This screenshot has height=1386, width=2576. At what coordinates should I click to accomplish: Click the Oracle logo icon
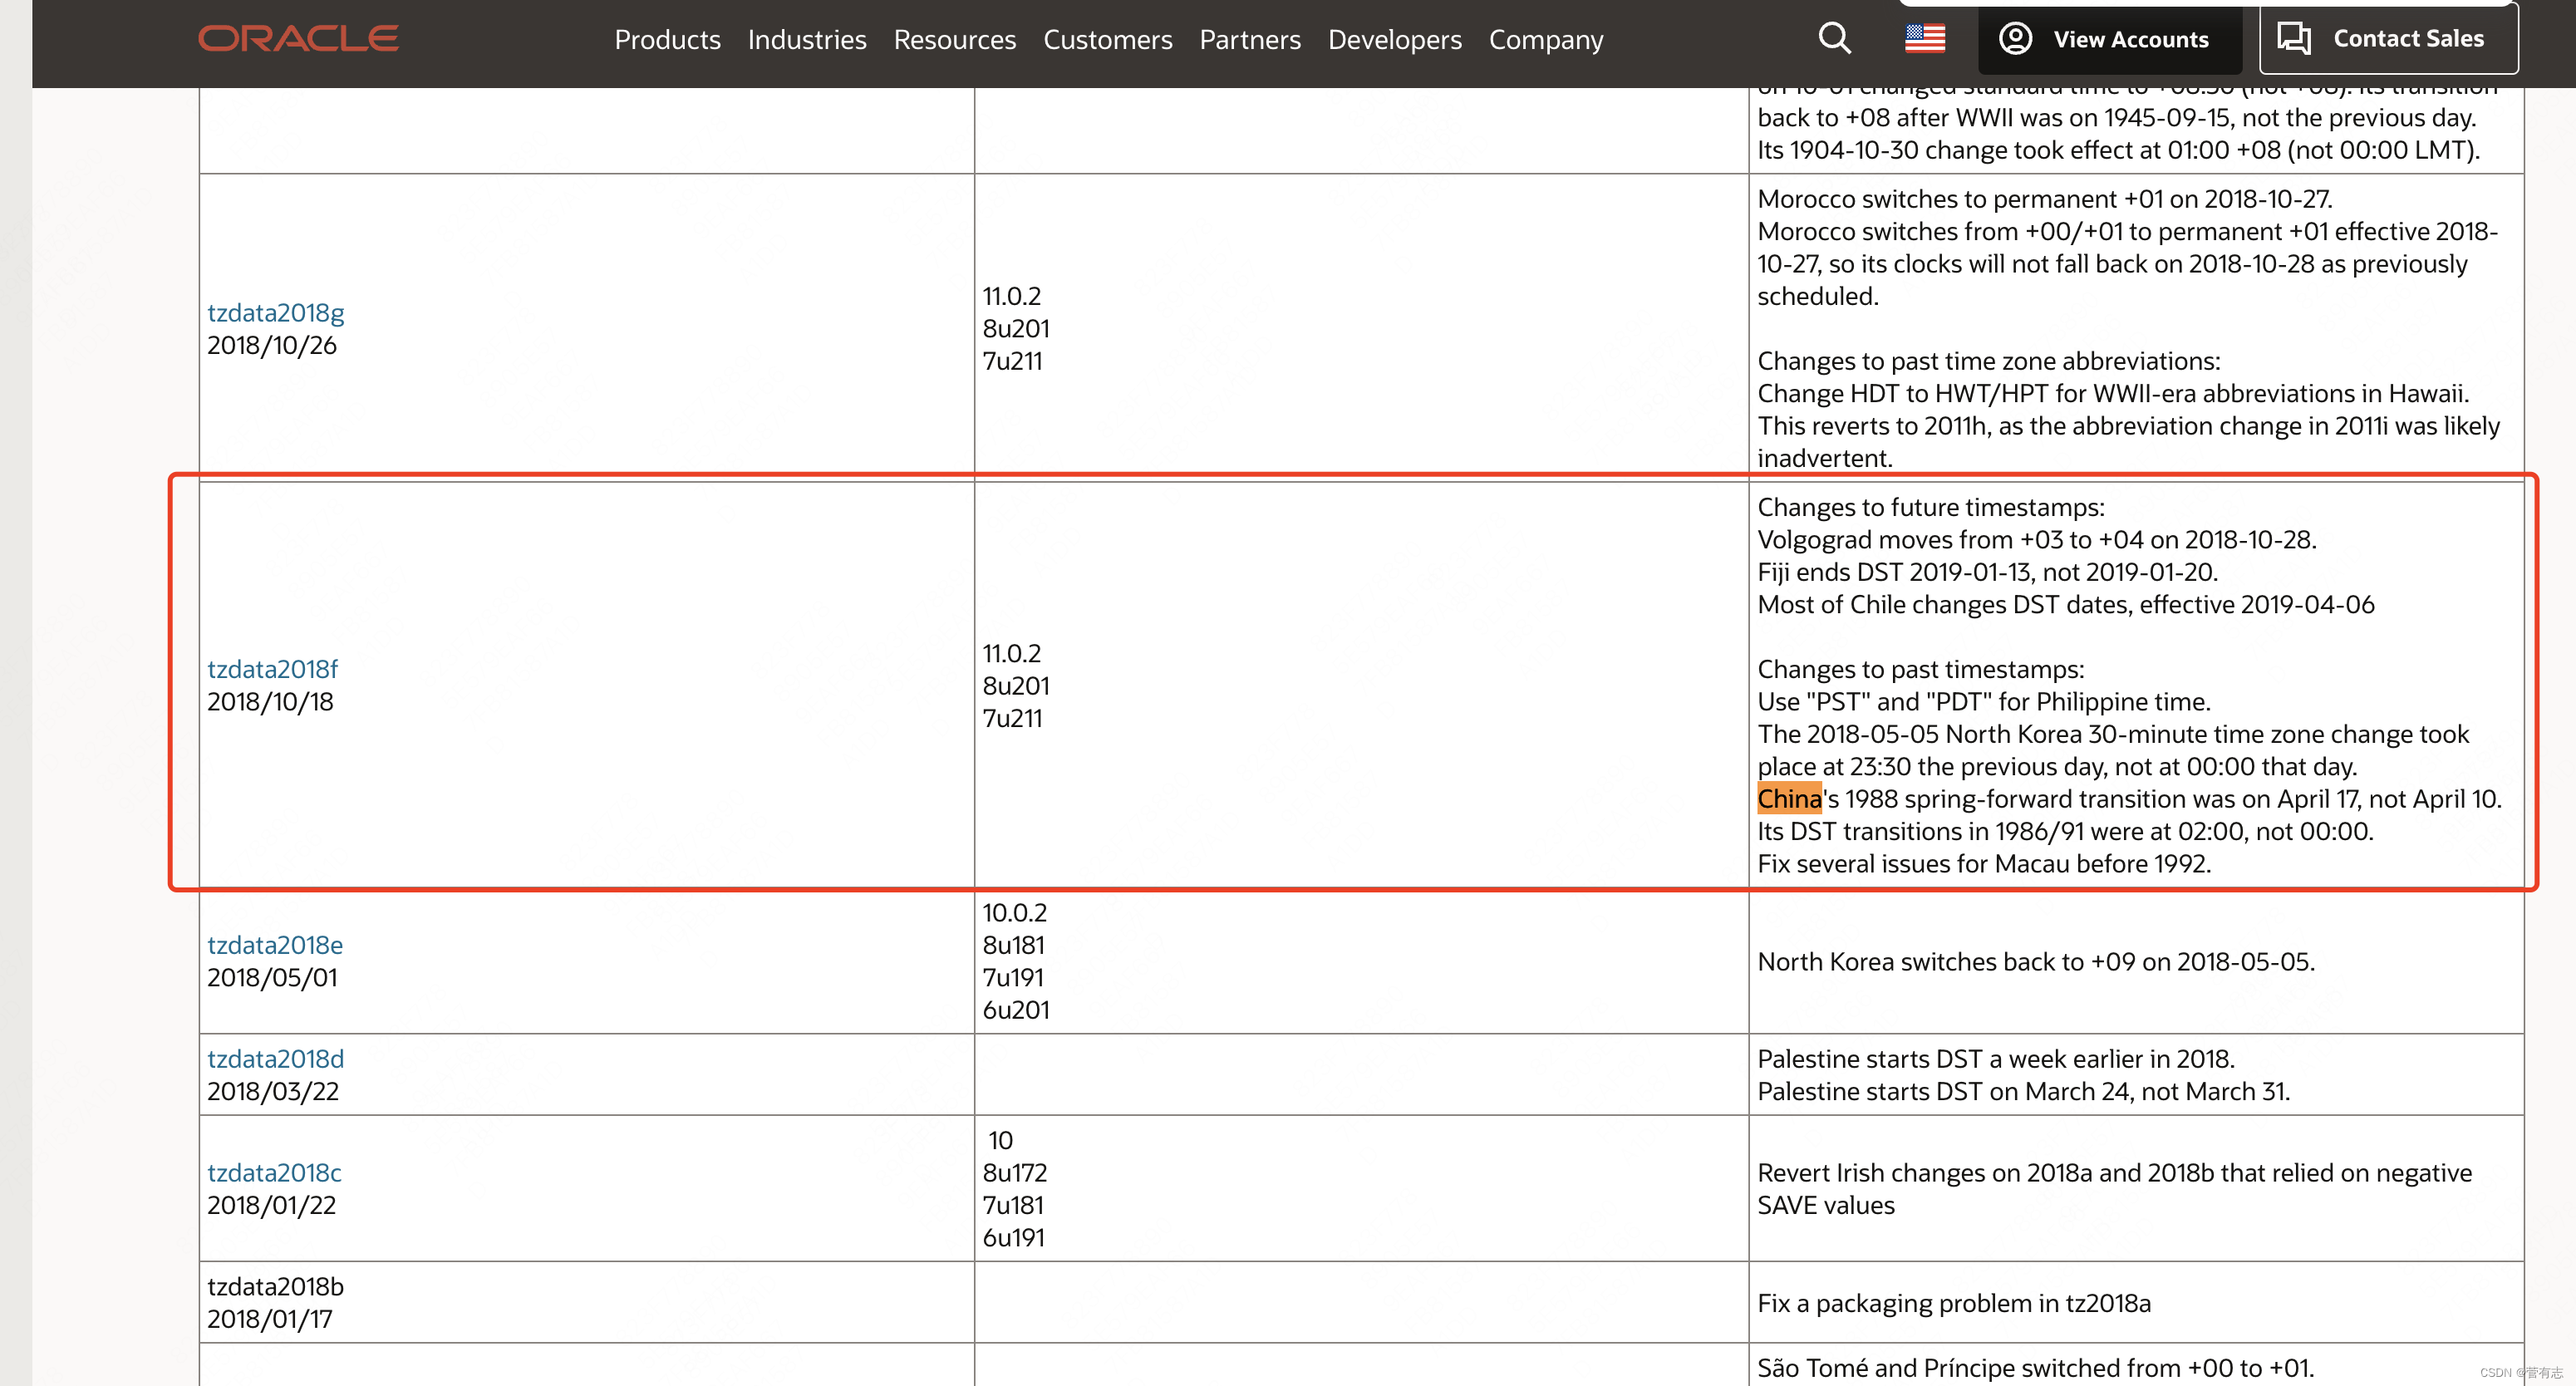(297, 37)
